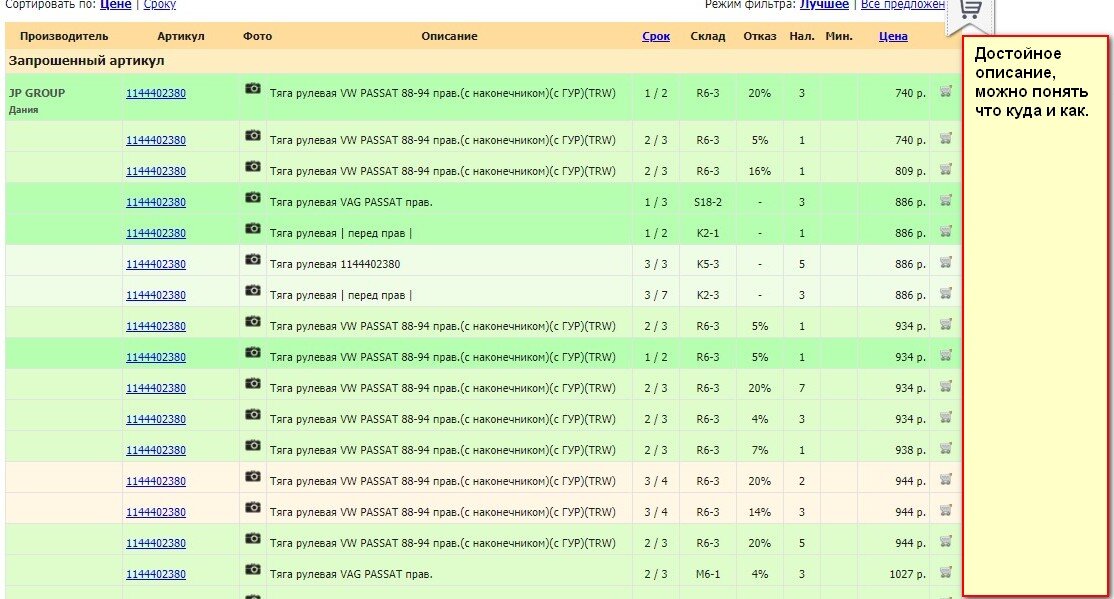Show photo for the S18-2 warehouse row

point(253,198)
